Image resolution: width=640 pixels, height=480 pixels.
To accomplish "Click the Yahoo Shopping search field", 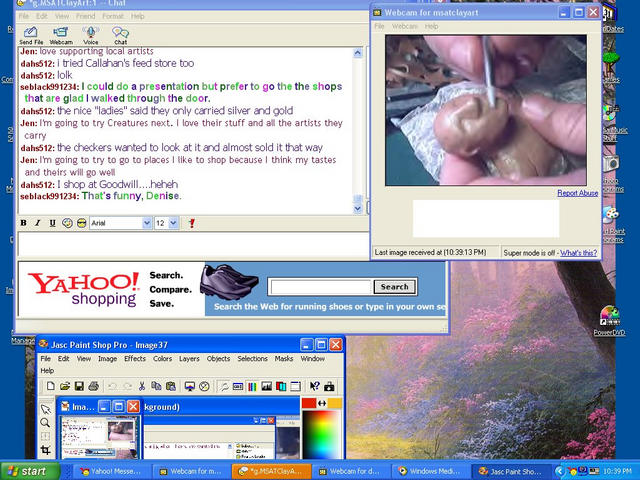I will pyautogui.click(x=321, y=287).
